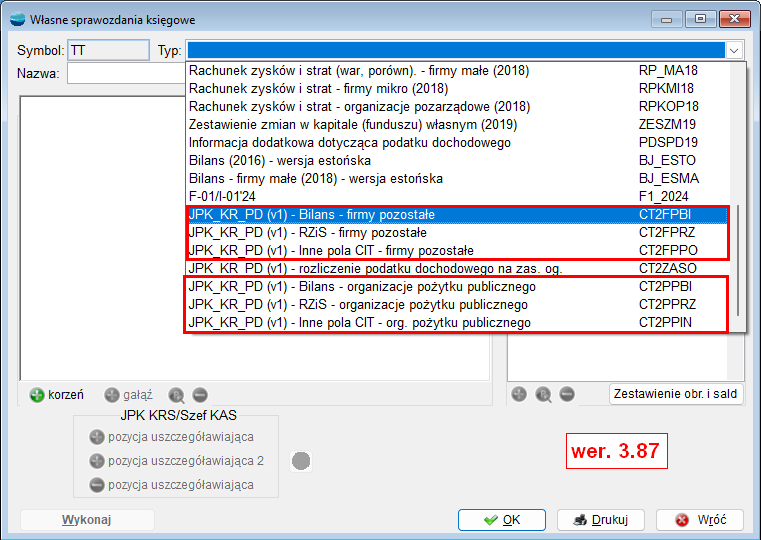Screen dimensions: 761x540
Task: Click the minus icon under right panel
Action: [x=567, y=394]
